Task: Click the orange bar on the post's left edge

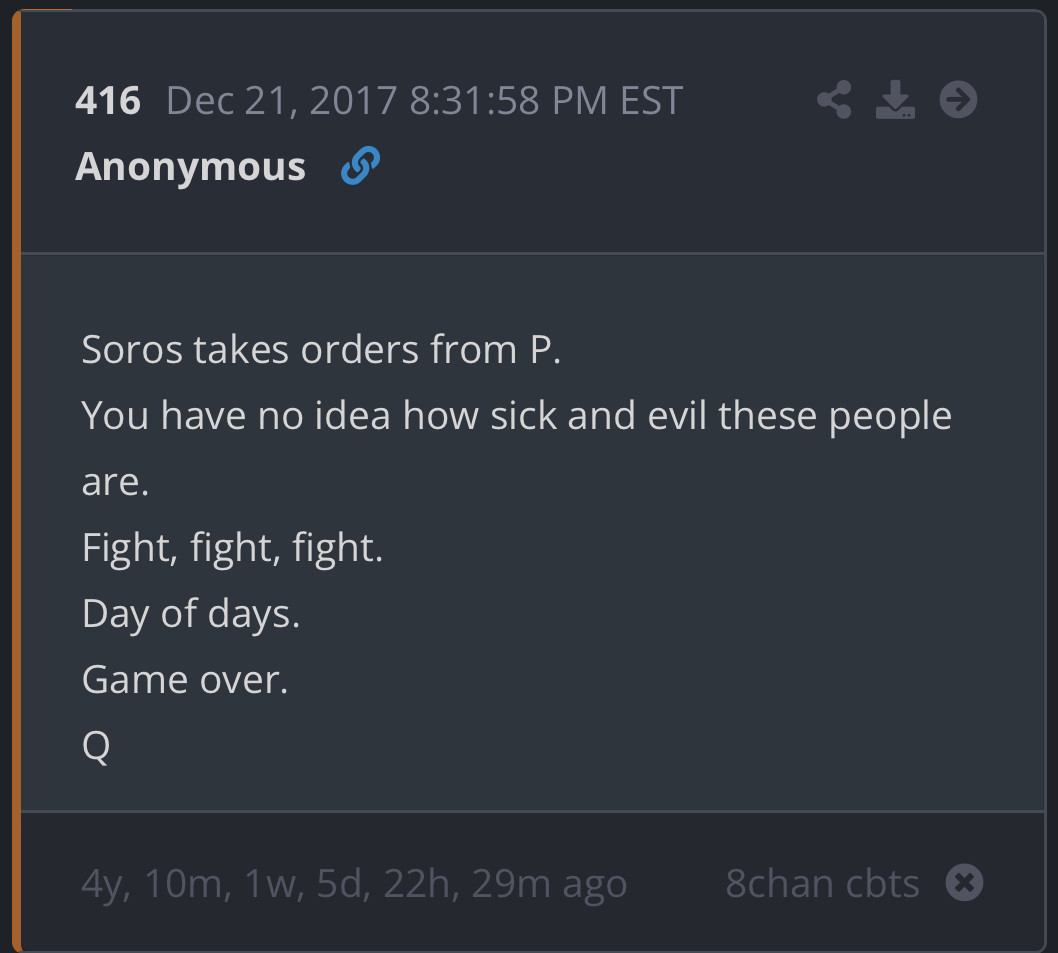Action: click(16, 480)
